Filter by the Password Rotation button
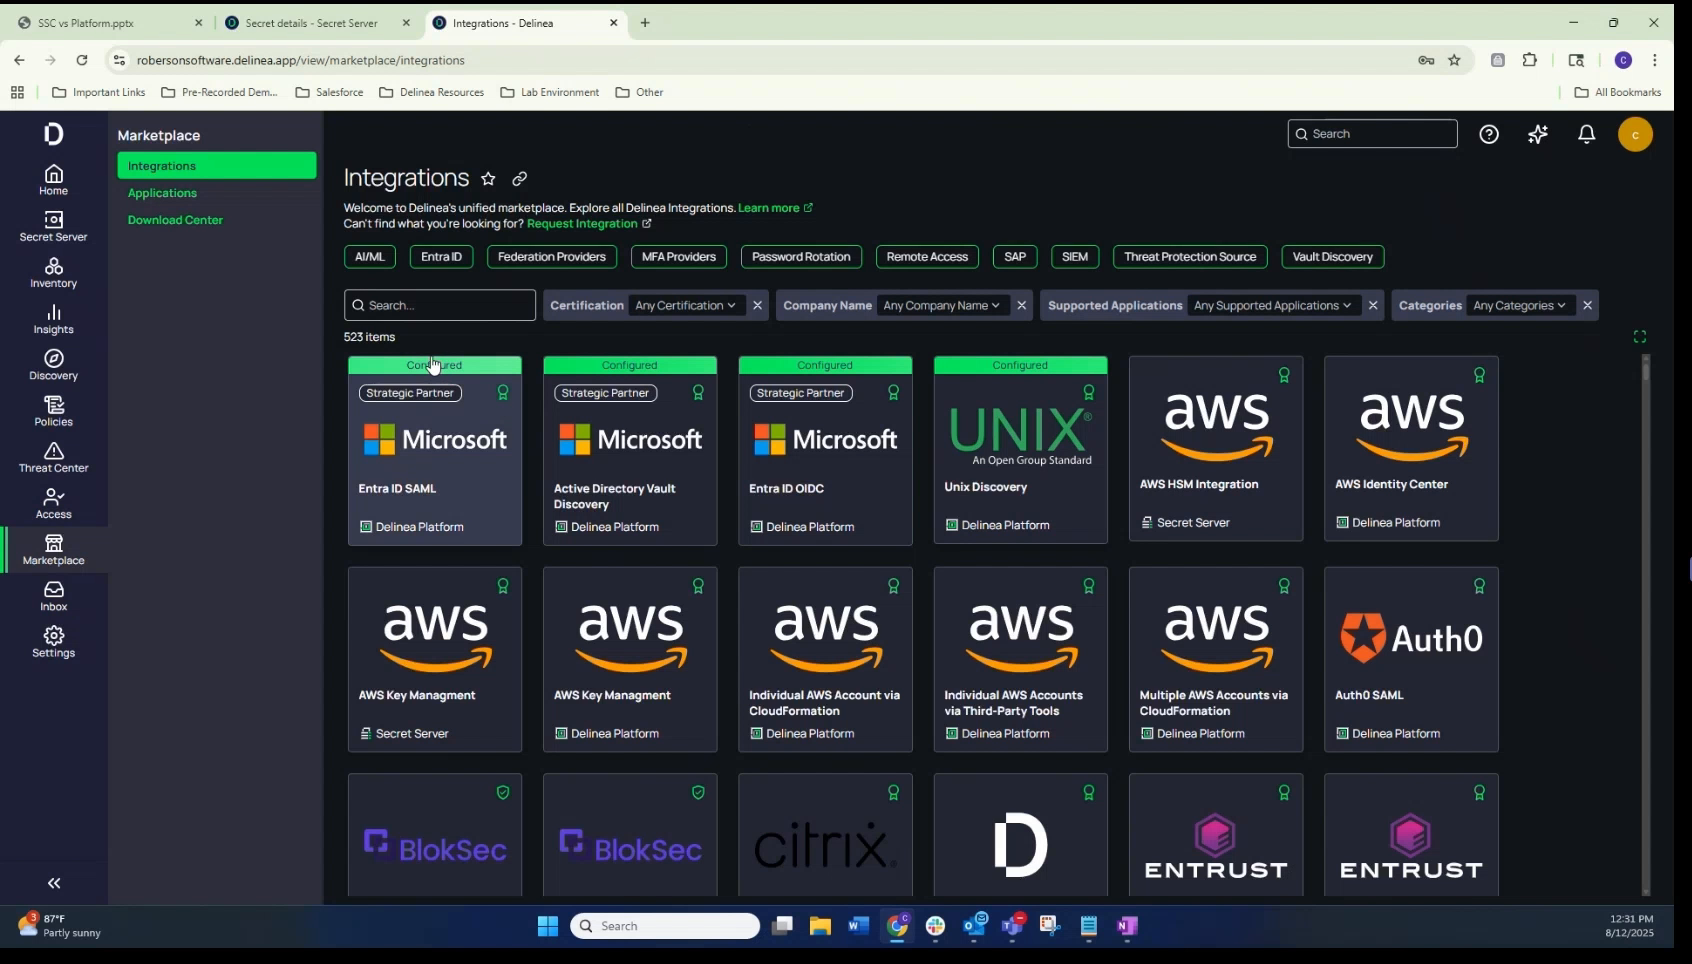Viewport: 1692px width, 964px height. click(x=801, y=257)
